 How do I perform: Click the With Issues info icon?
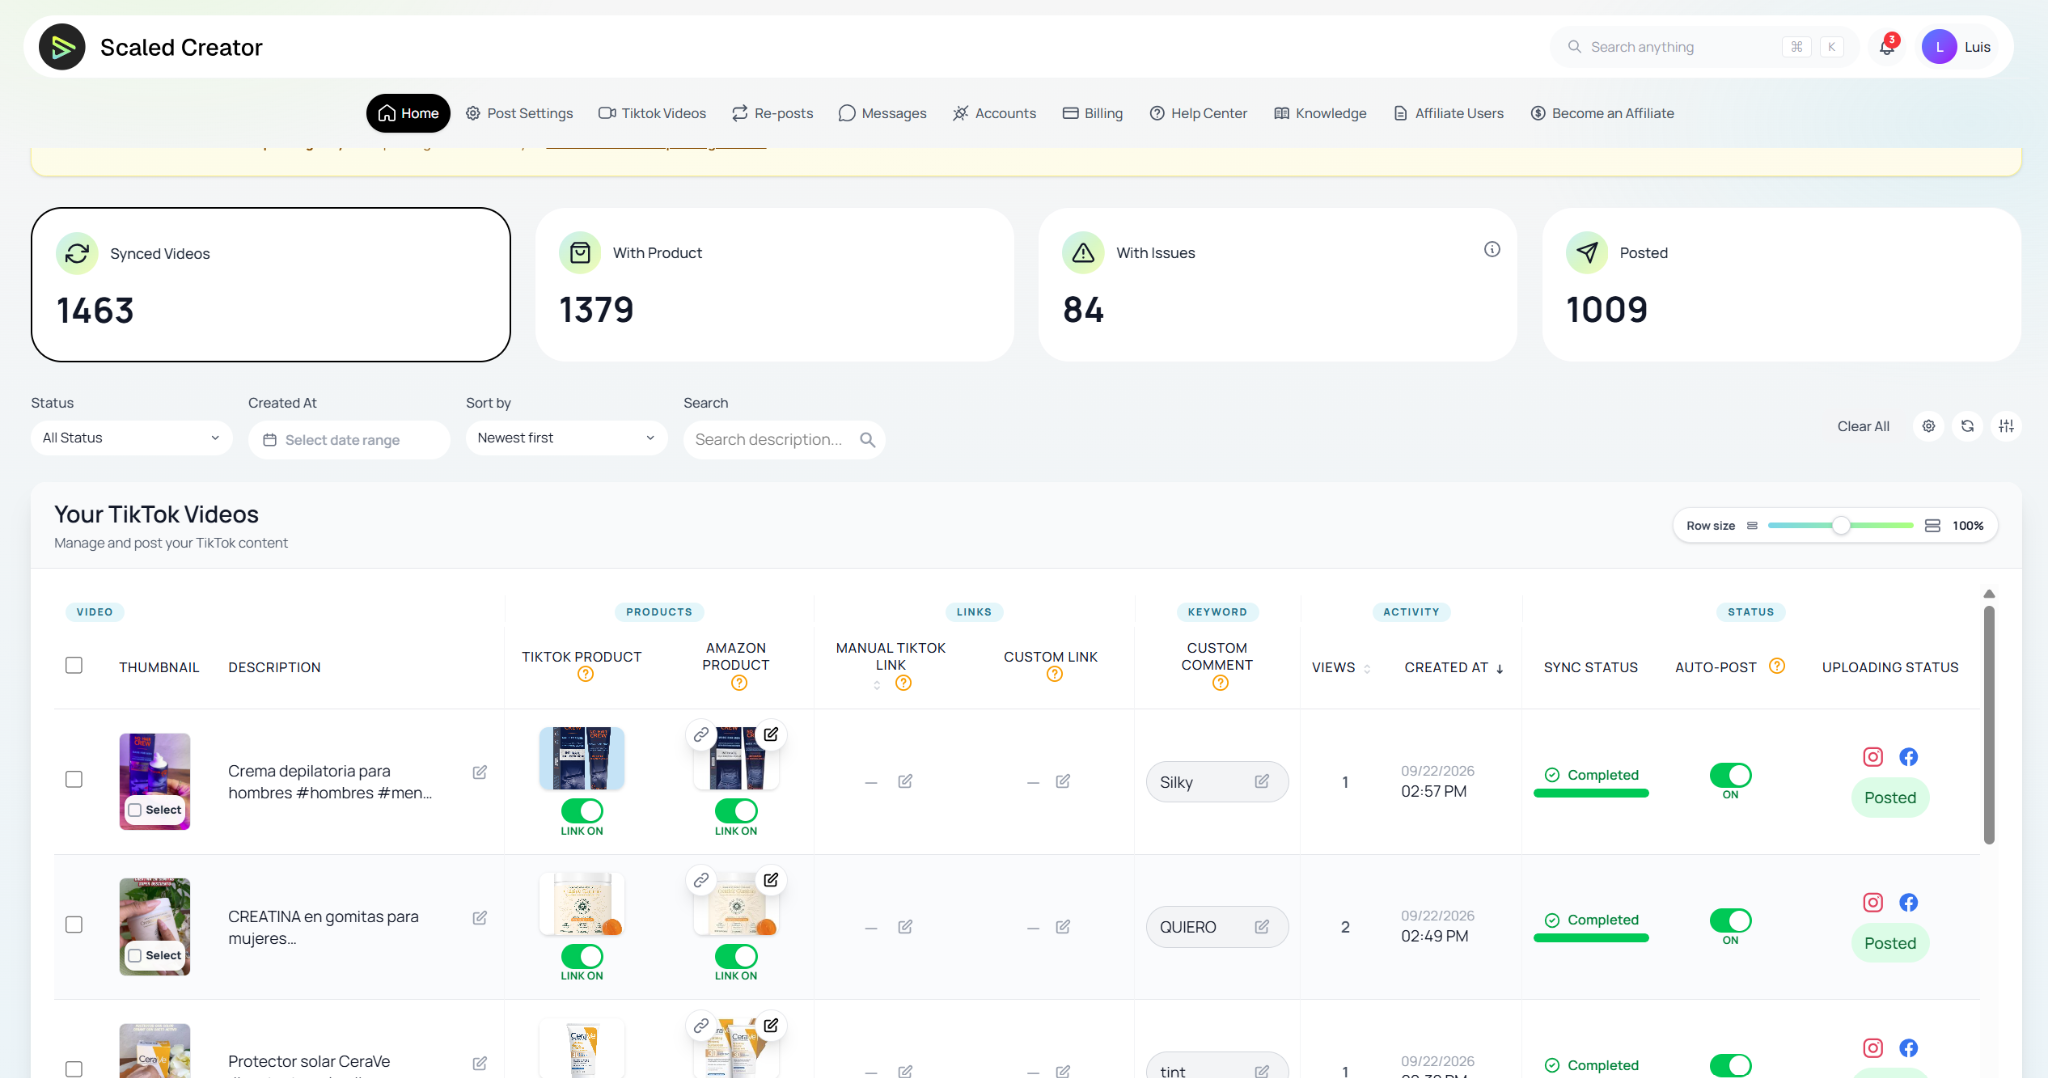[1492, 249]
